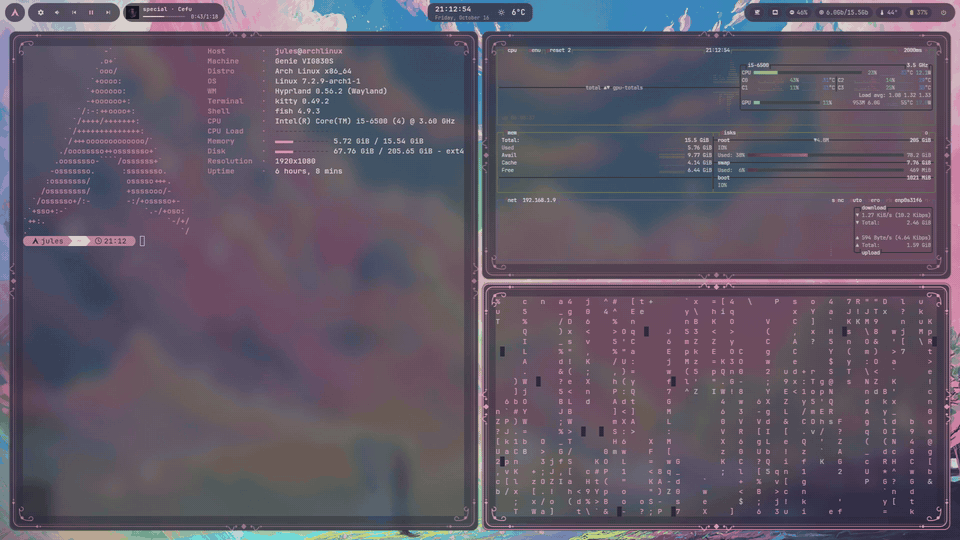This screenshot has height=540, width=960.
Task: Skip to the next track
Action: pos(108,12)
